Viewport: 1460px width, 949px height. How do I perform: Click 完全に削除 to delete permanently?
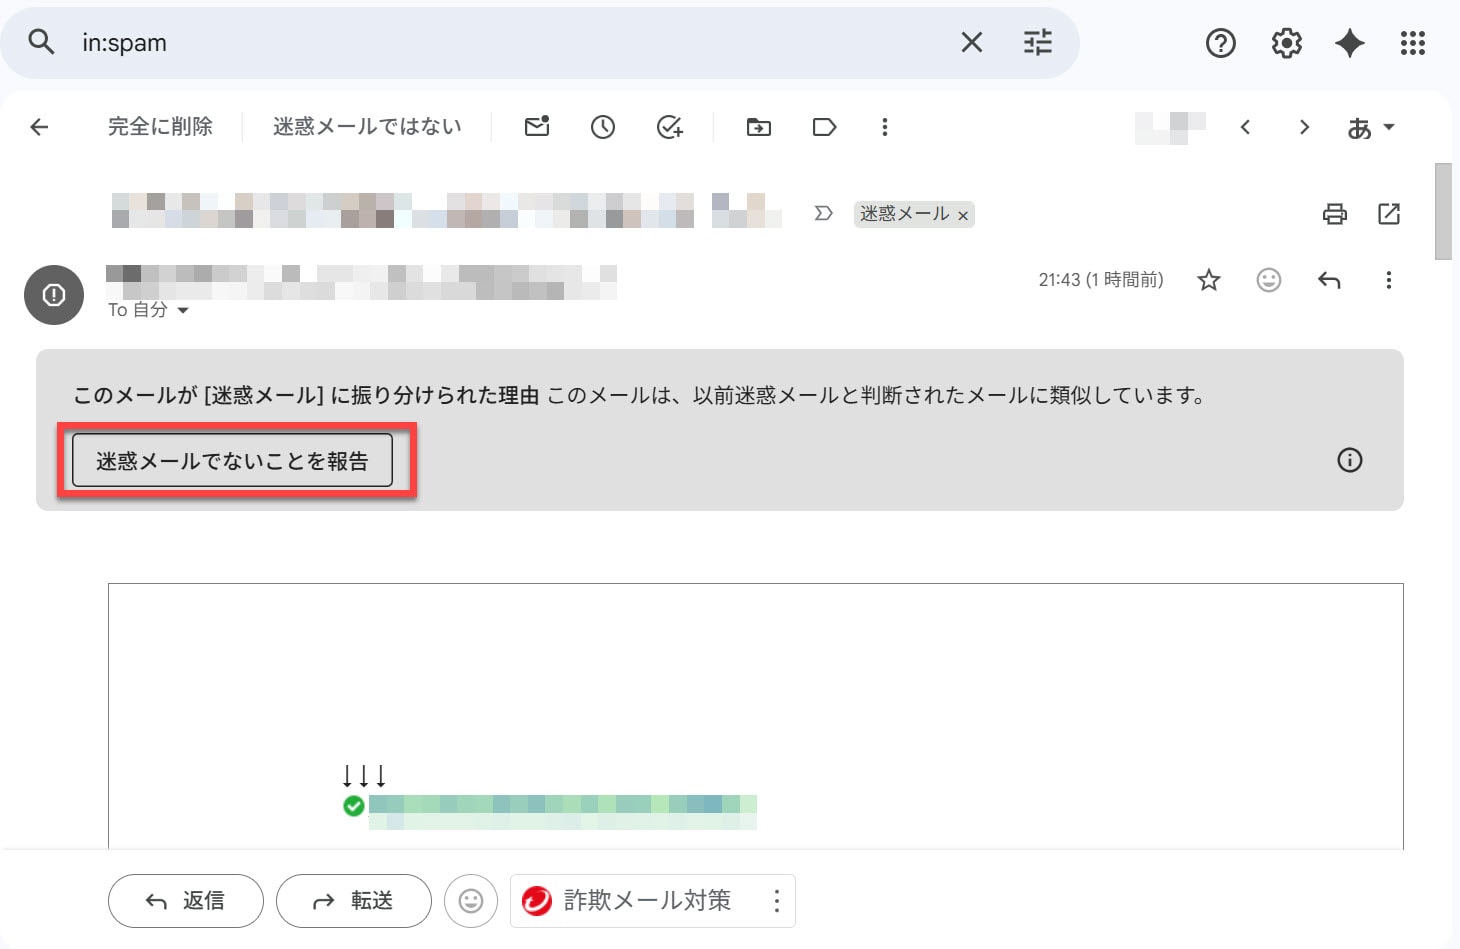(160, 127)
